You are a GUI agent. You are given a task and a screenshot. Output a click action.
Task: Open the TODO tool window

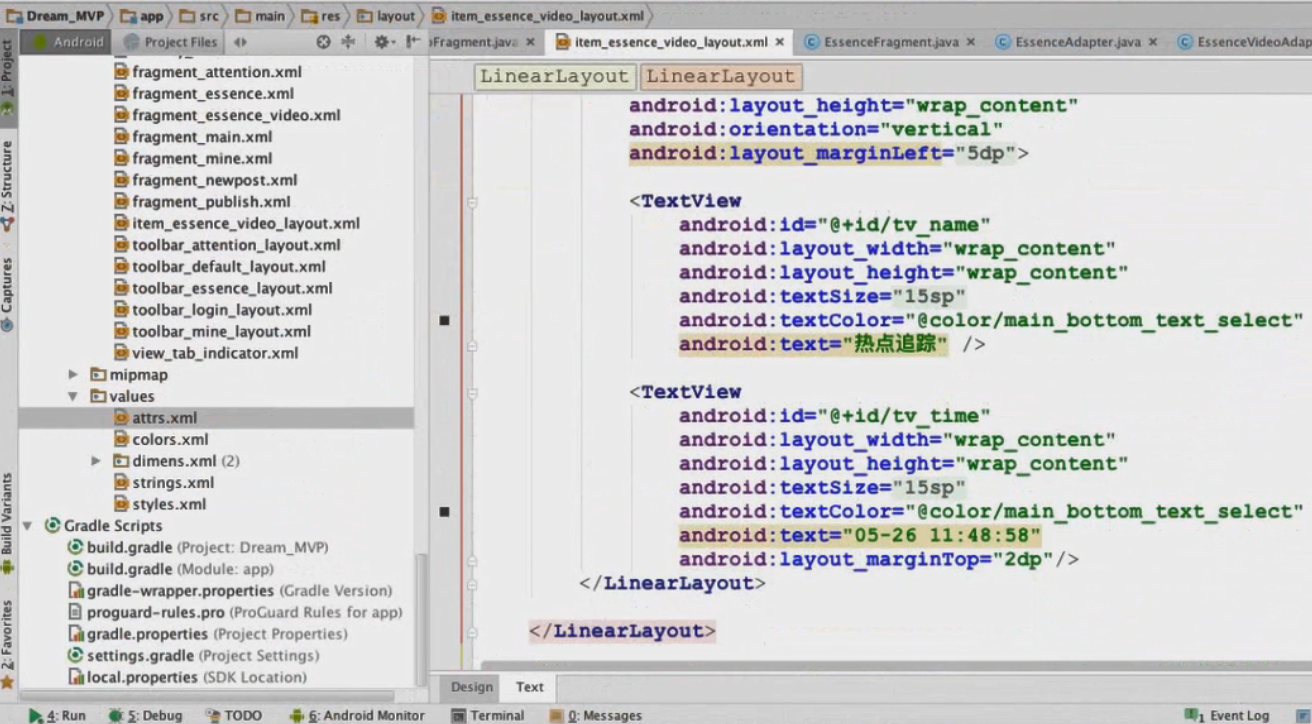(234, 715)
